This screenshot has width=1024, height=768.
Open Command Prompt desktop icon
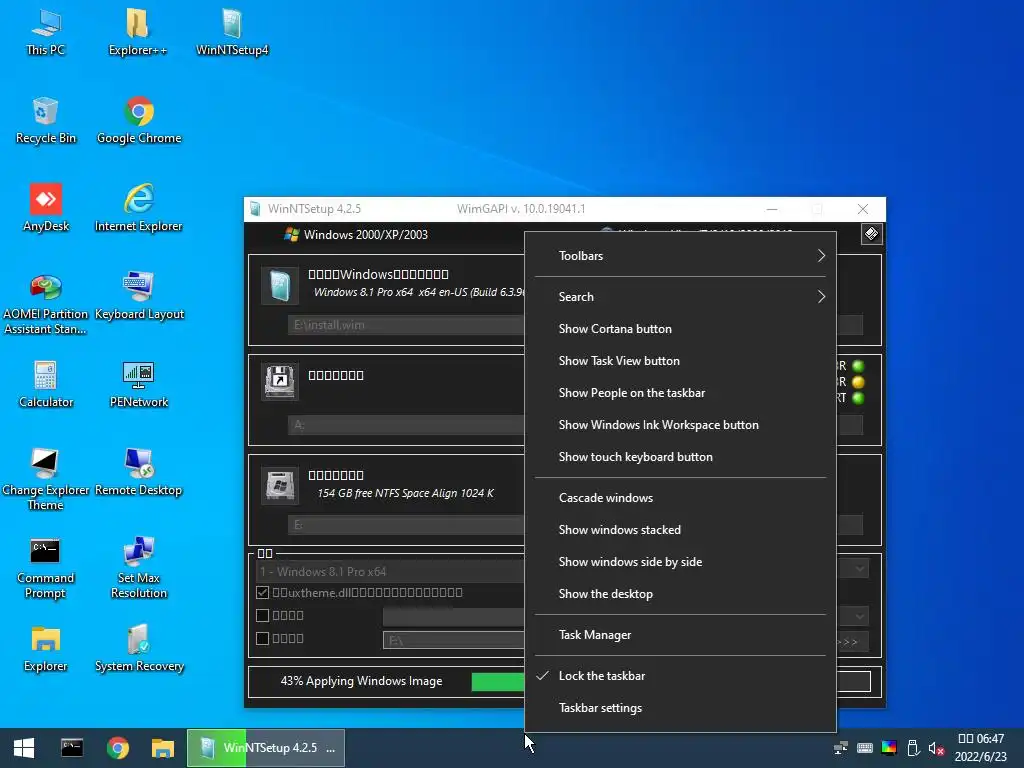point(46,568)
